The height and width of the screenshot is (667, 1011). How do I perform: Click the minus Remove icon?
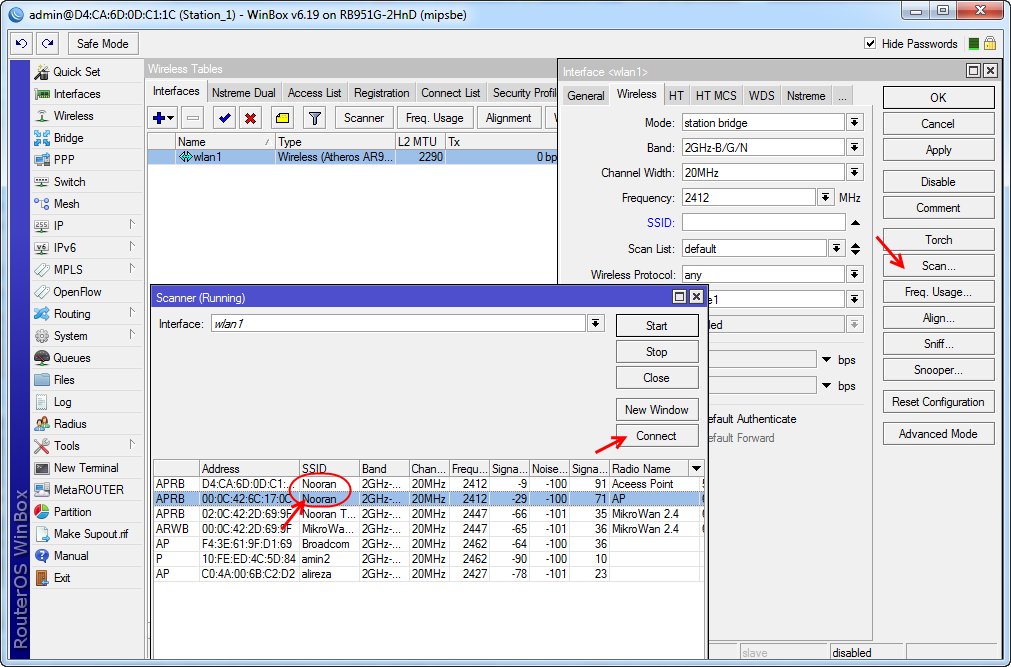point(192,118)
